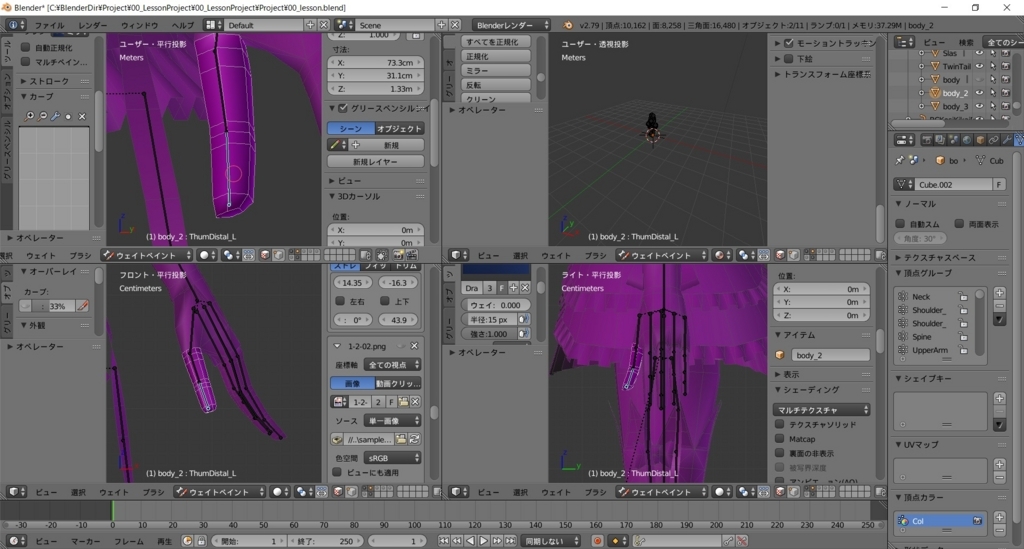Open マルチテクスチャ shading dropdown
The image size is (1024, 549).
(x=822, y=410)
